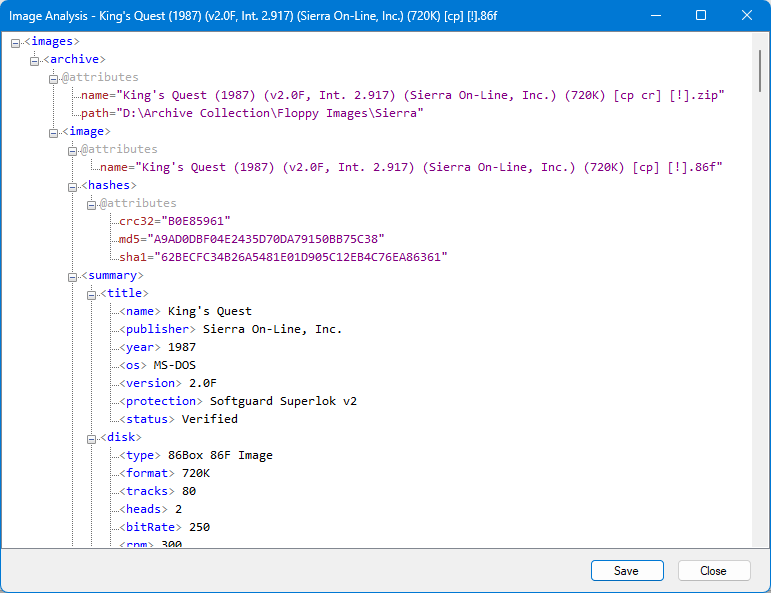
Task: Select the crc32 hash row
Action: click(x=175, y=221)
